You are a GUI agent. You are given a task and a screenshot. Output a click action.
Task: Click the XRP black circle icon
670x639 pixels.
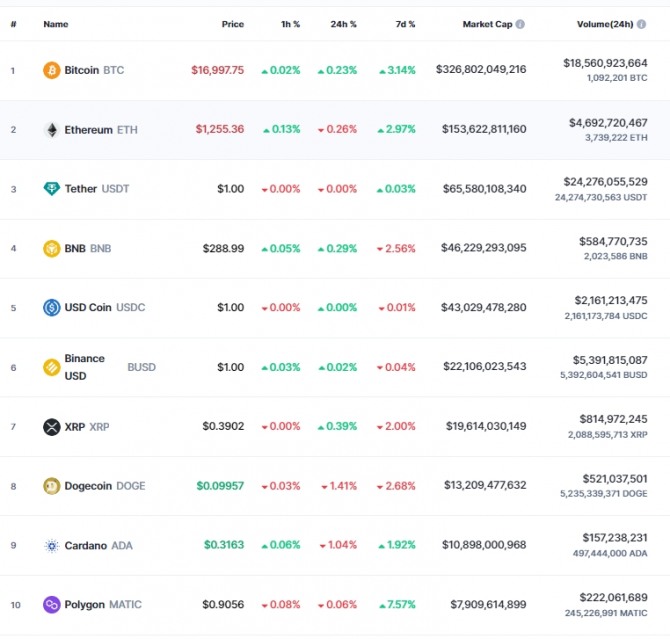pos(52,427)
